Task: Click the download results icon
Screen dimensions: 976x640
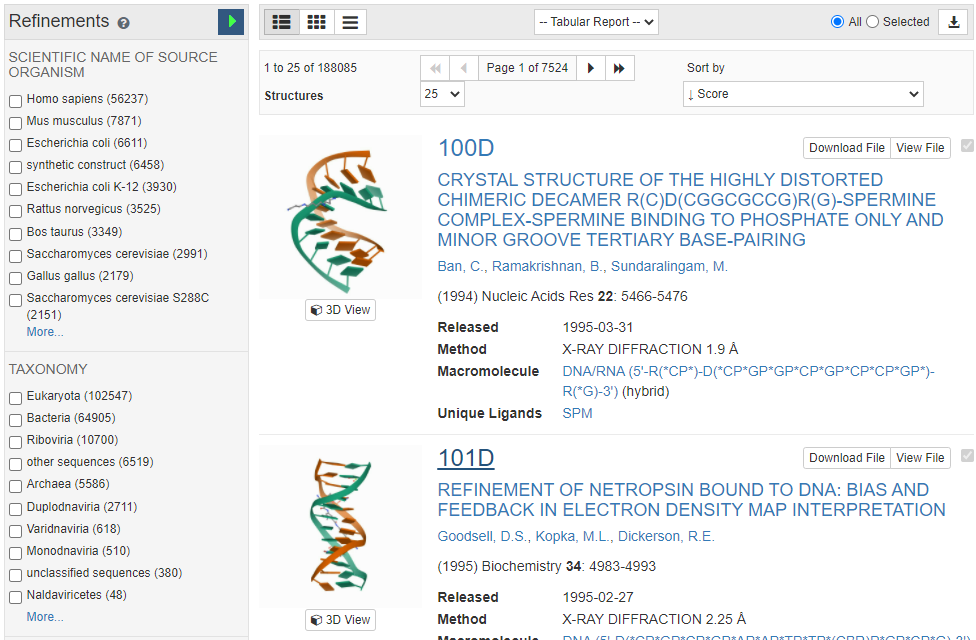Action: (x=953, y=22)
